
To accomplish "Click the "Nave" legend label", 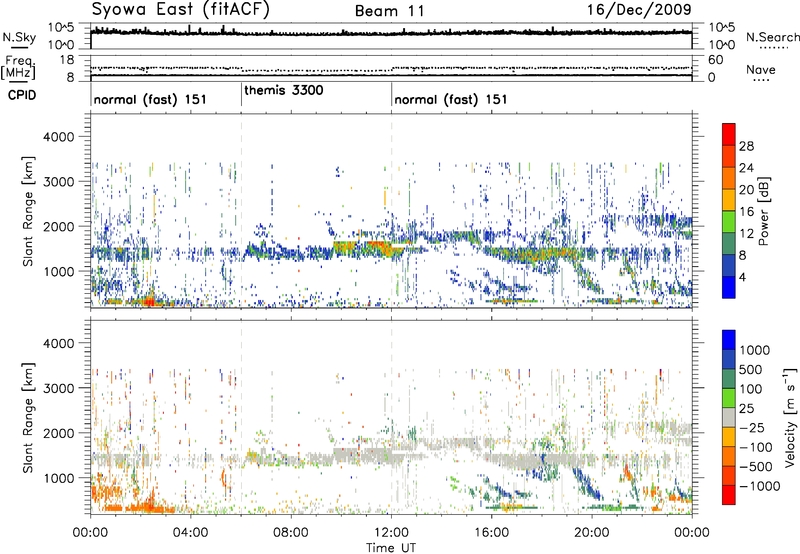I will 761,69.
